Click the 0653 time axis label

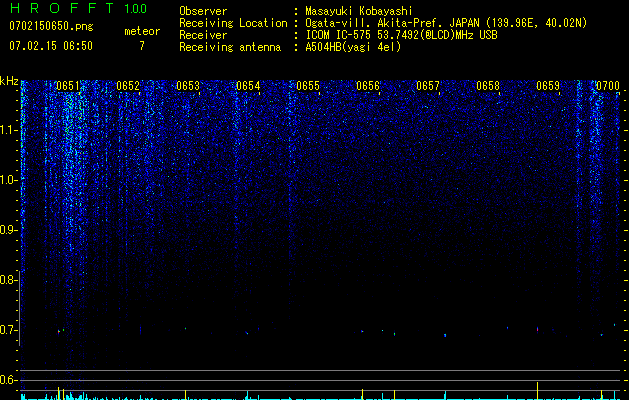(x=188, y=86)
